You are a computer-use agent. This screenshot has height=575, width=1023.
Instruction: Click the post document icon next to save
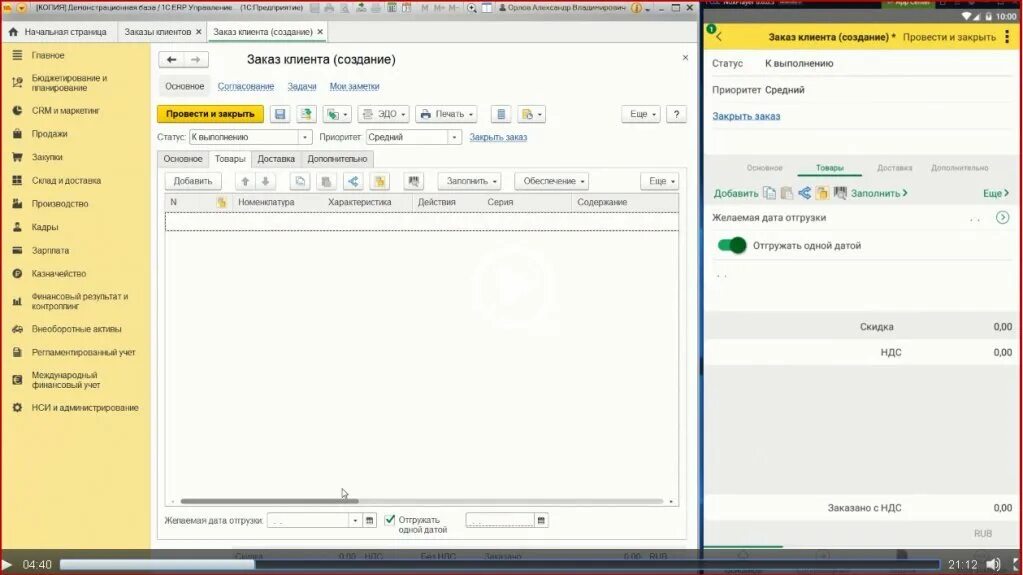(x=305, y=114)
